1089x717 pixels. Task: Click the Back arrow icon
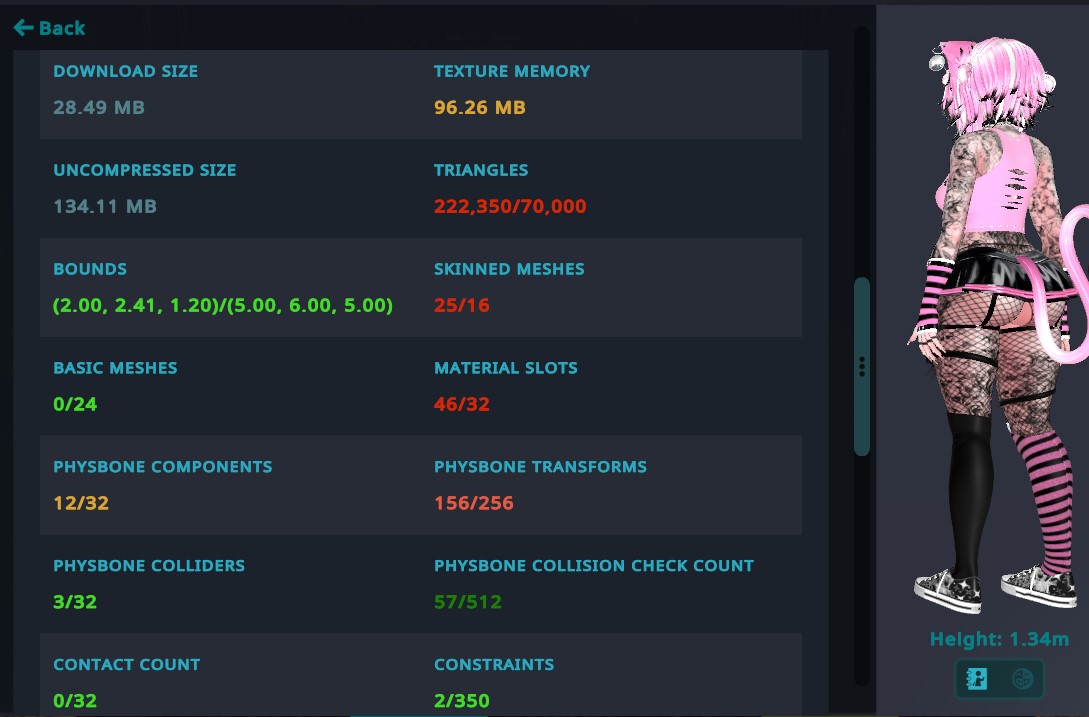click(x=24, y=28)
